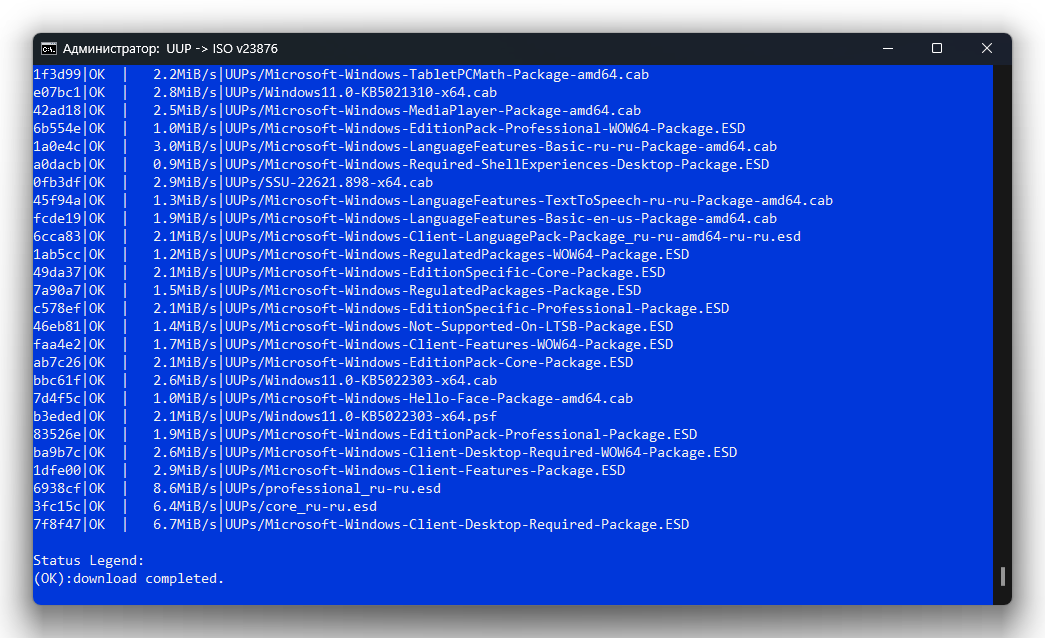Viewport: 1045px width, 638px height.
Task: Click the MediaPlayer-Package-amd64.cab line
Action: 337,111
